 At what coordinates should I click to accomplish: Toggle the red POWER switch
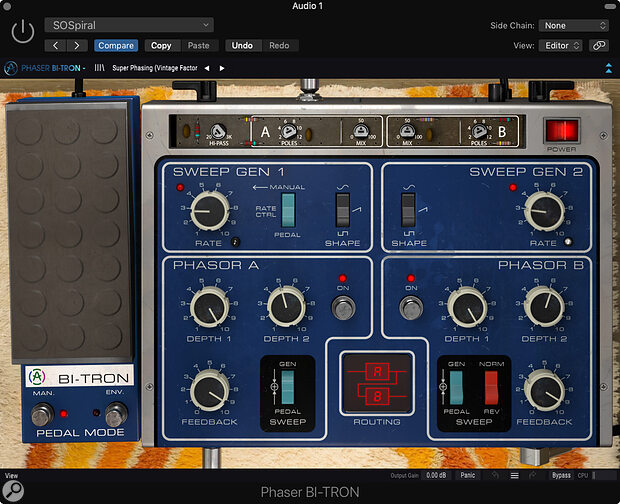pyautogui.click(x=561, y=131)
